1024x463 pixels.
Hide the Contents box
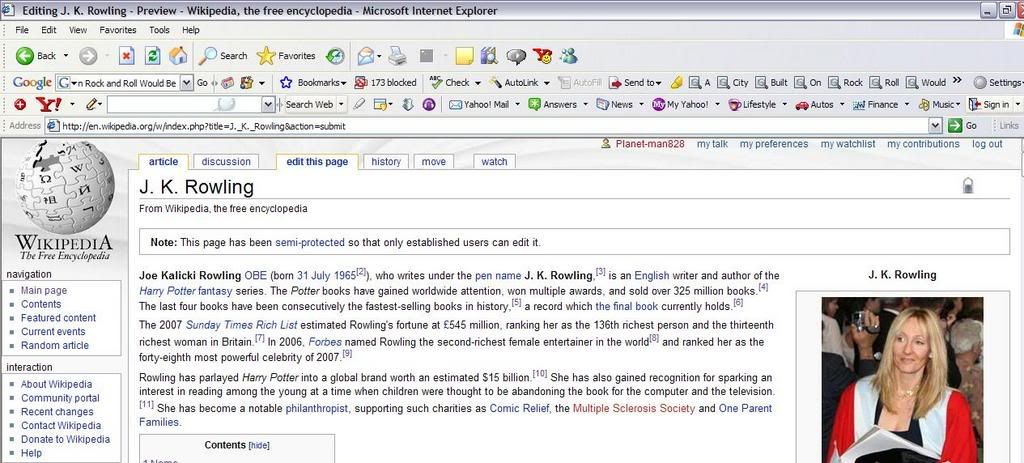[x=259, y=445]
